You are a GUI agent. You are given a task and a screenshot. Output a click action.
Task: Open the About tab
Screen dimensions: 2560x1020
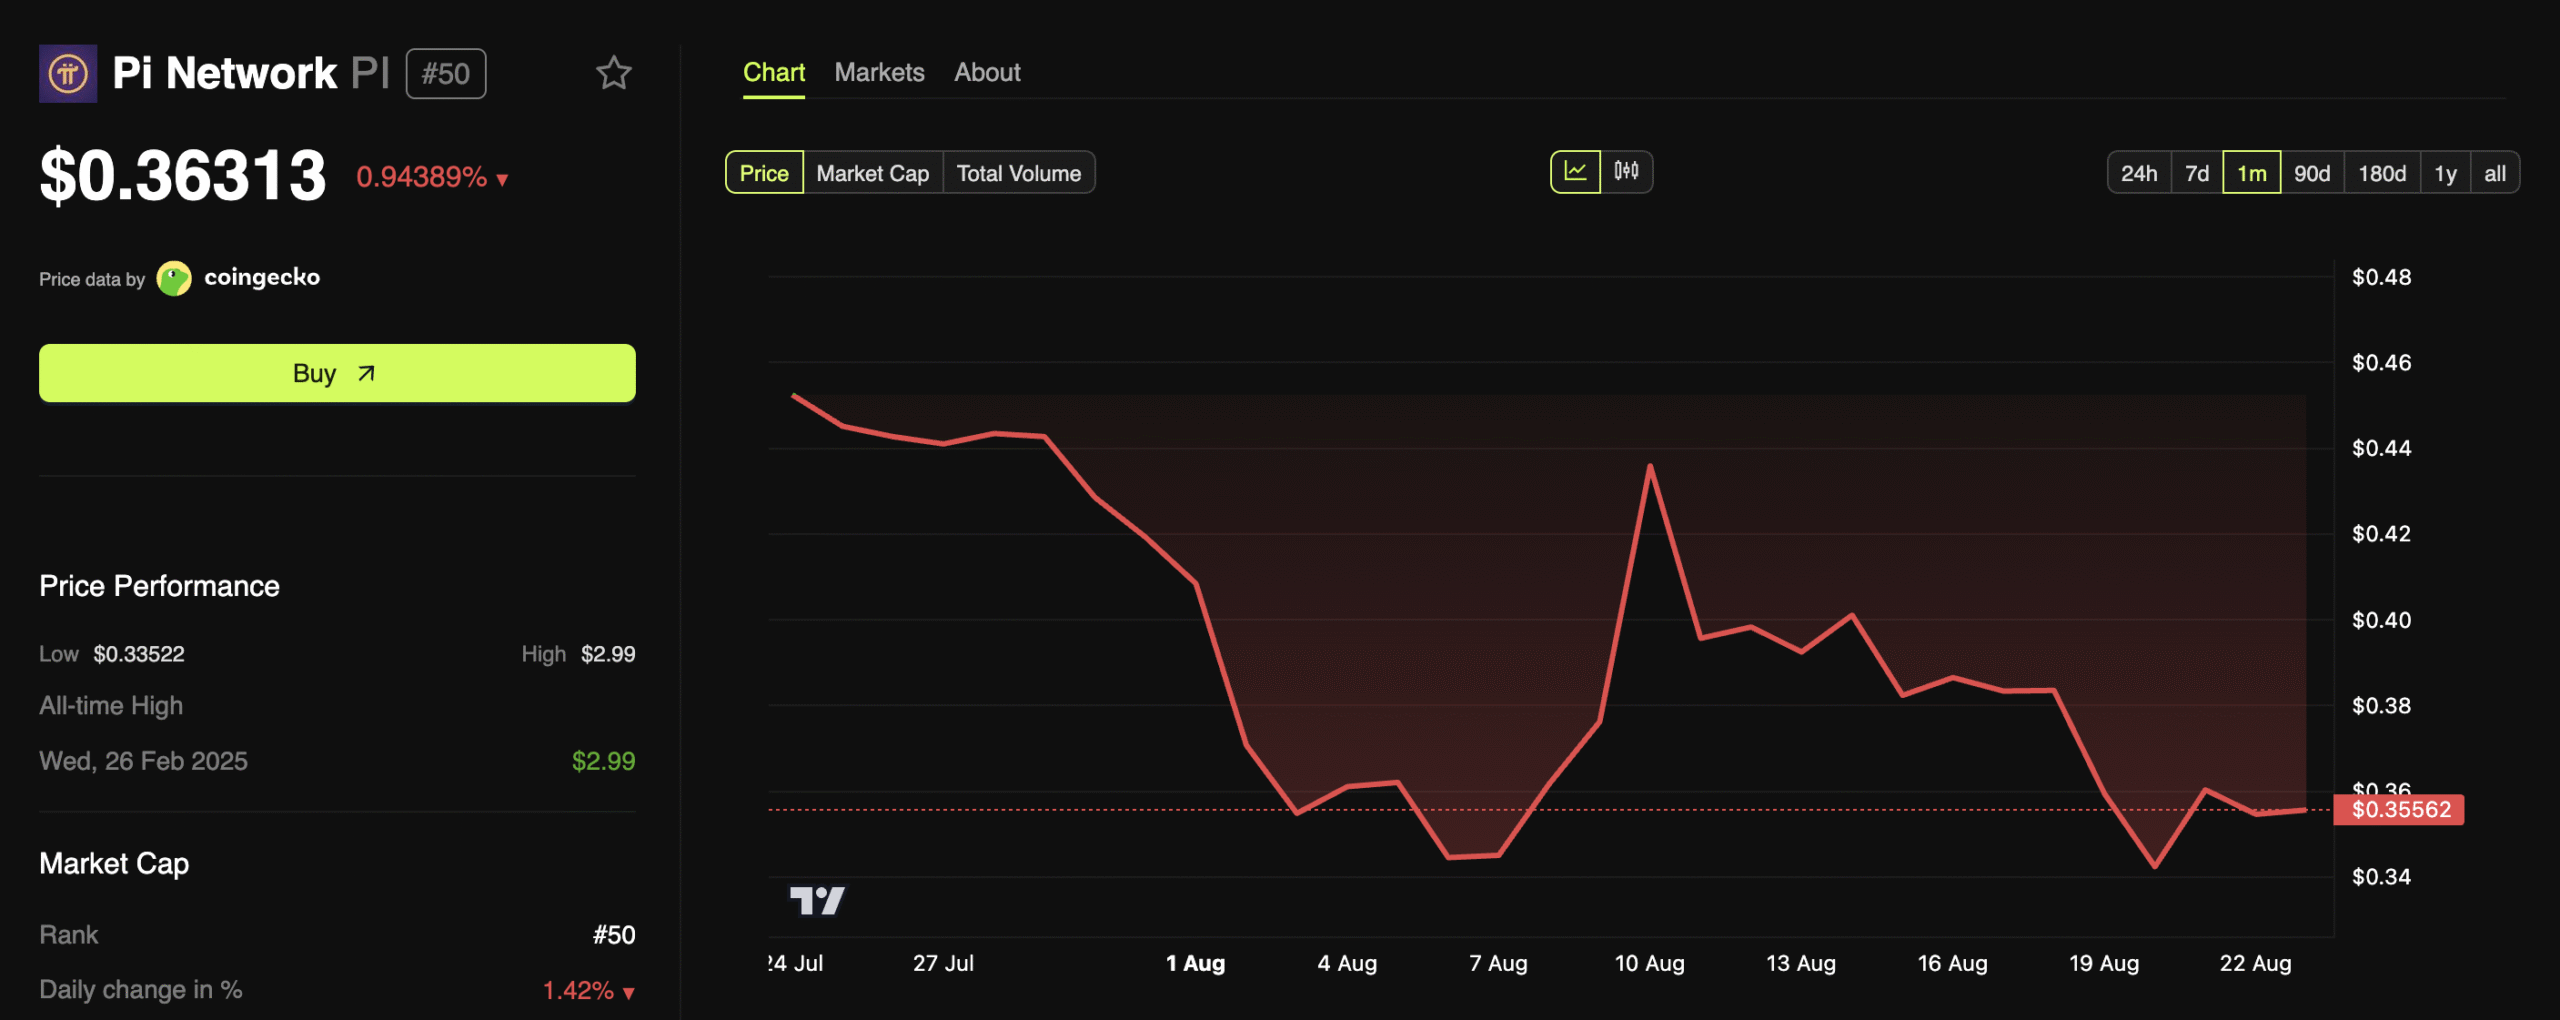click(986, 72)
